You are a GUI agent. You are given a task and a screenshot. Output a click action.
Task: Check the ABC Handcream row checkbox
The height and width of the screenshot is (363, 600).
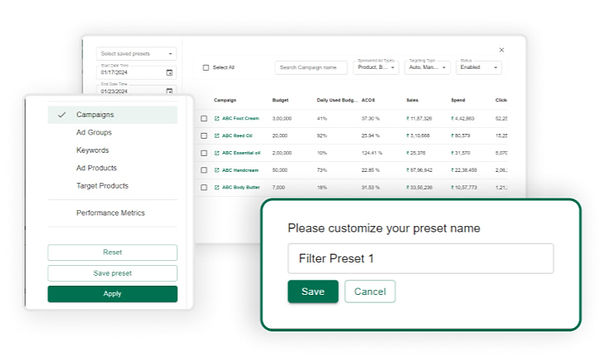point(204,170)
